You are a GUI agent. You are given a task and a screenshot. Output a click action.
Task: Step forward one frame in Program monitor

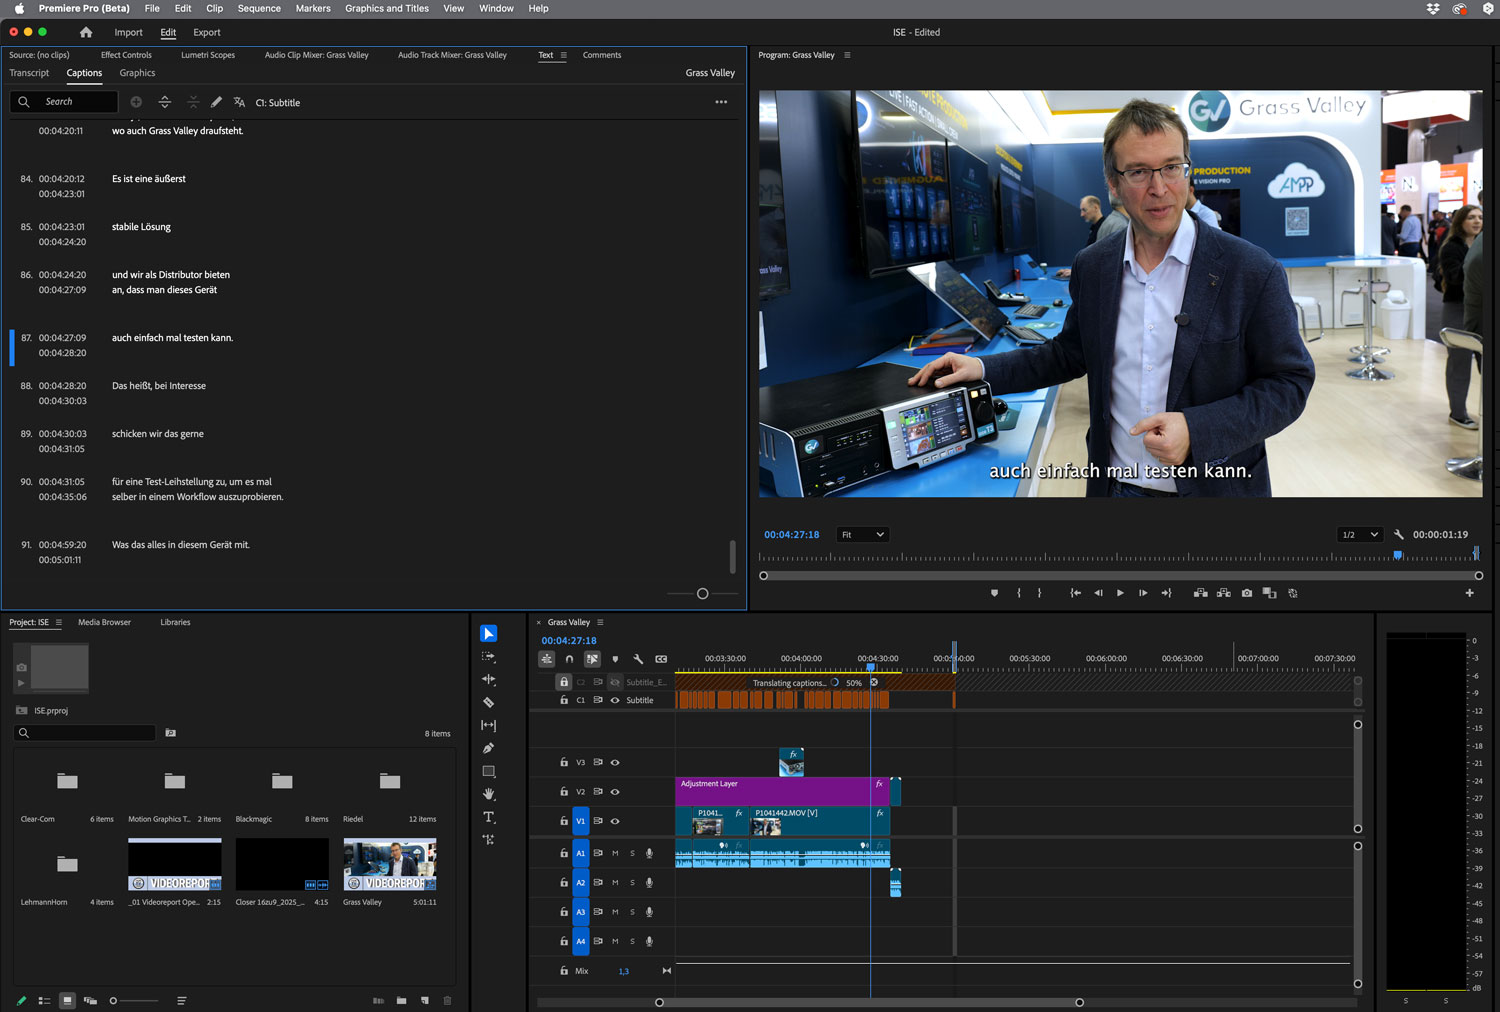[1143, 593]
